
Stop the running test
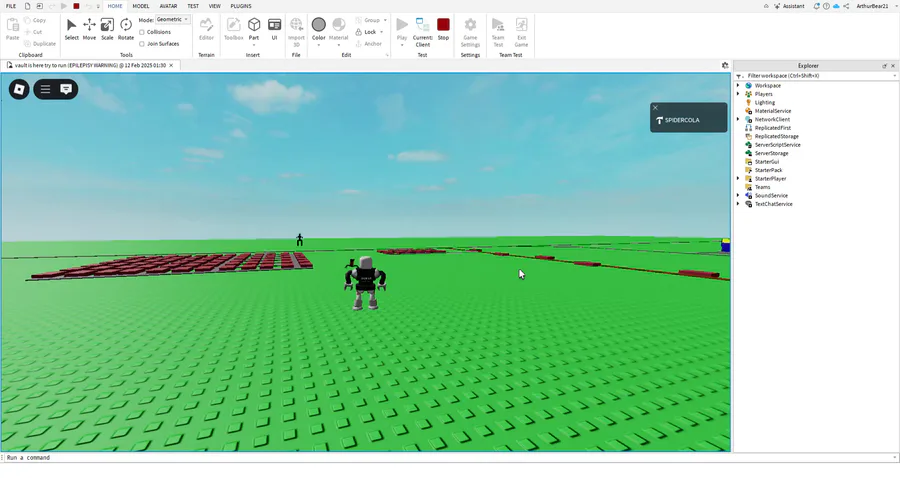(443, 29)
